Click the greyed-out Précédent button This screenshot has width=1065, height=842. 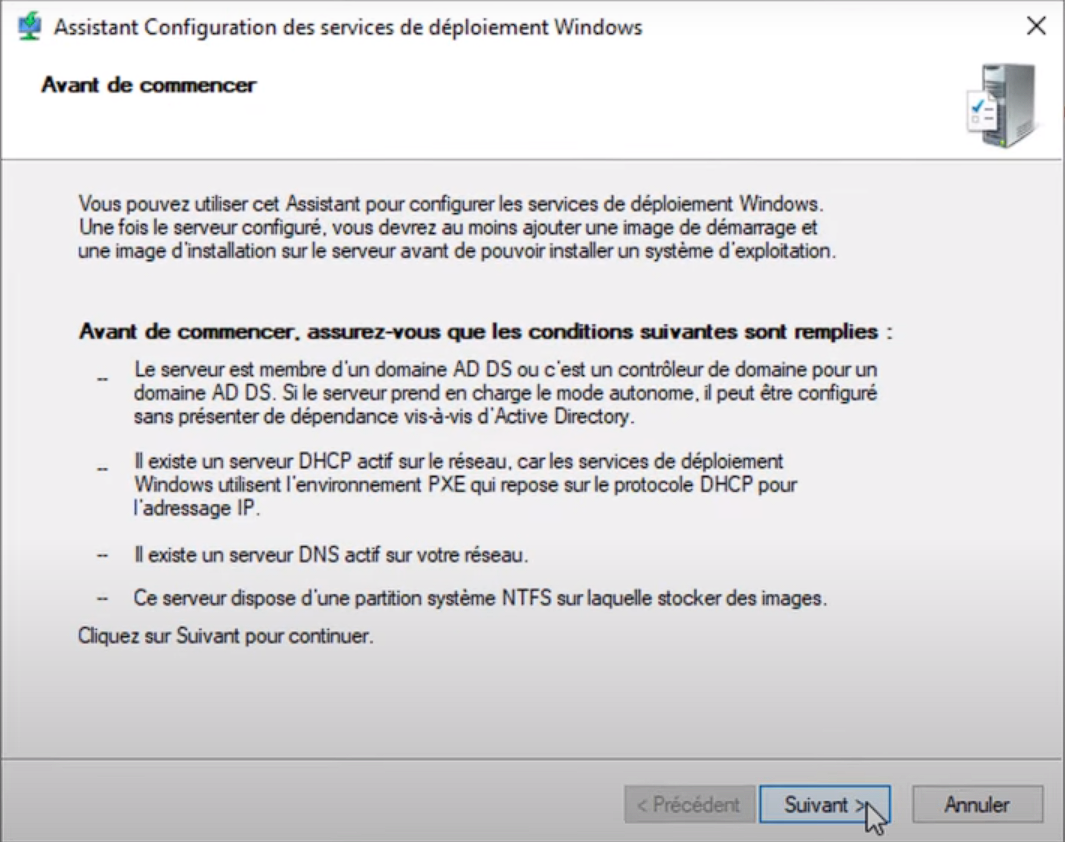[x=689, y=805]
